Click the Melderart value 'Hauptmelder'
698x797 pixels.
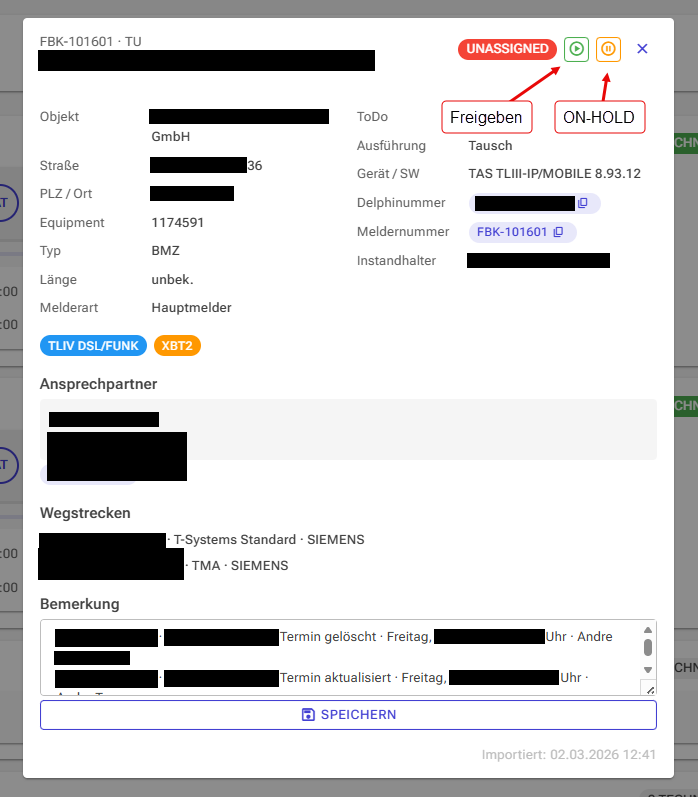pyautogui.click(x=191, y=308)
